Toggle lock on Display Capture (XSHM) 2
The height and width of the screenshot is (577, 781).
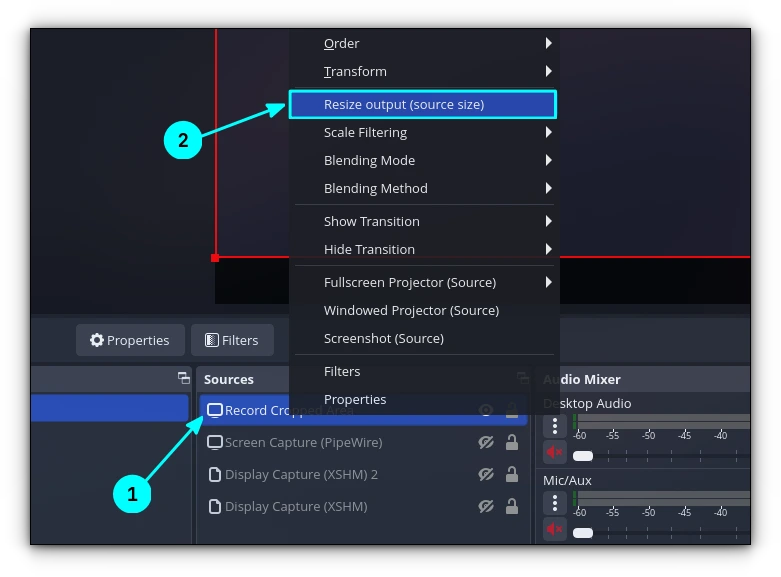[512, 474]
